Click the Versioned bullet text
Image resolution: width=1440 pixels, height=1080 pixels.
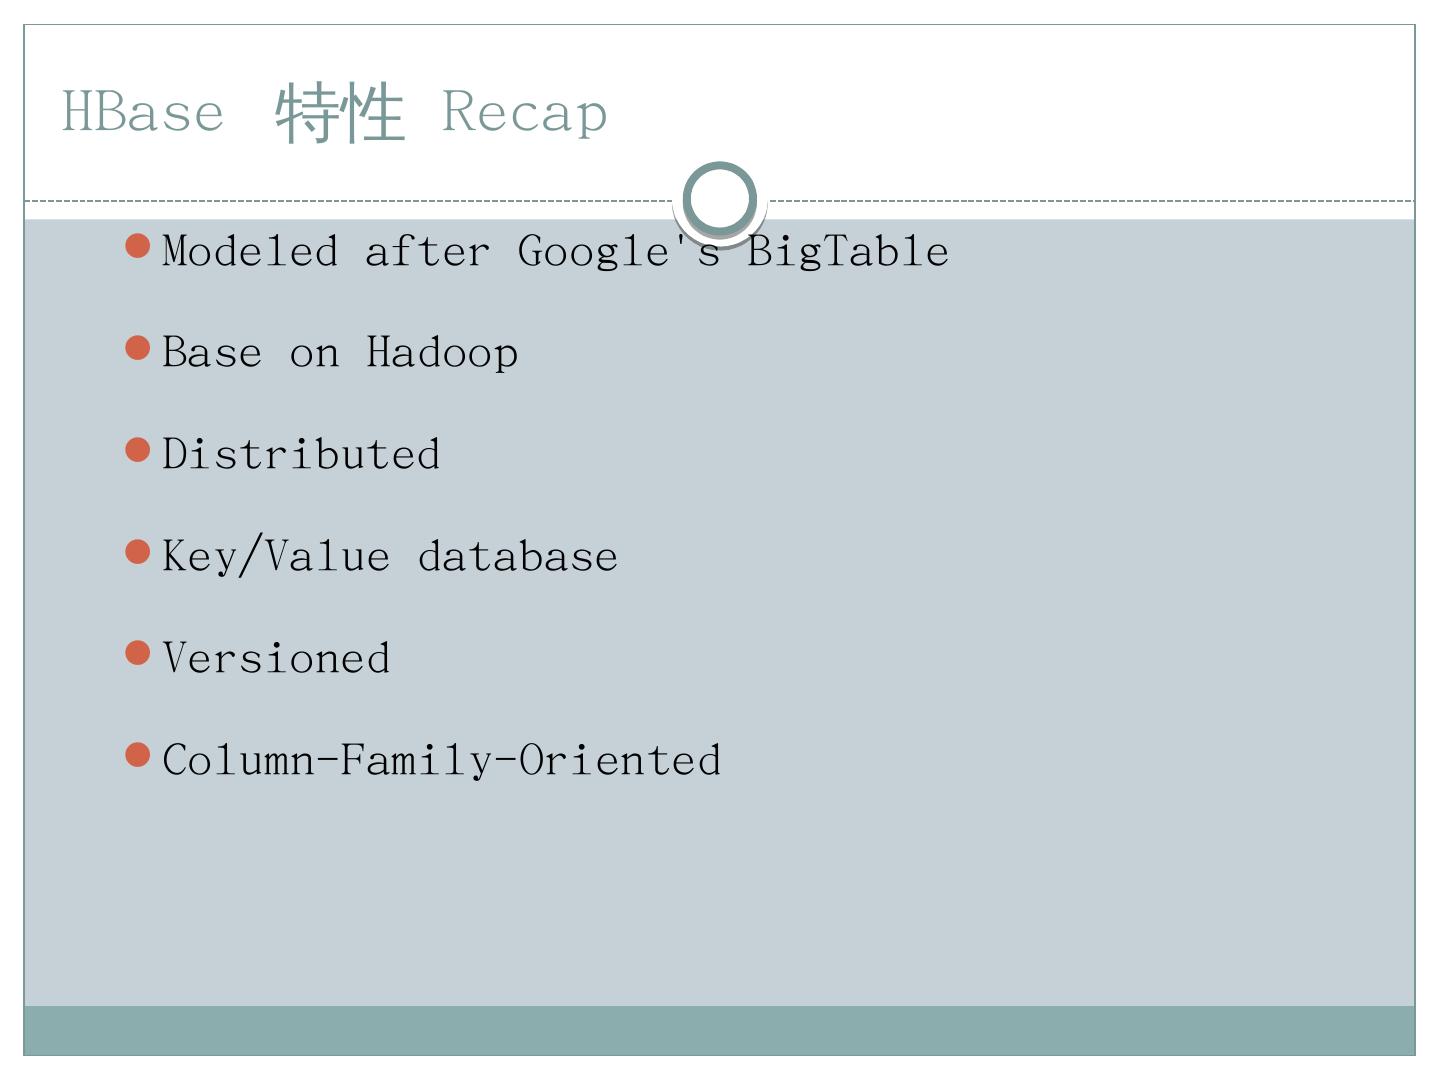point(276,659)
